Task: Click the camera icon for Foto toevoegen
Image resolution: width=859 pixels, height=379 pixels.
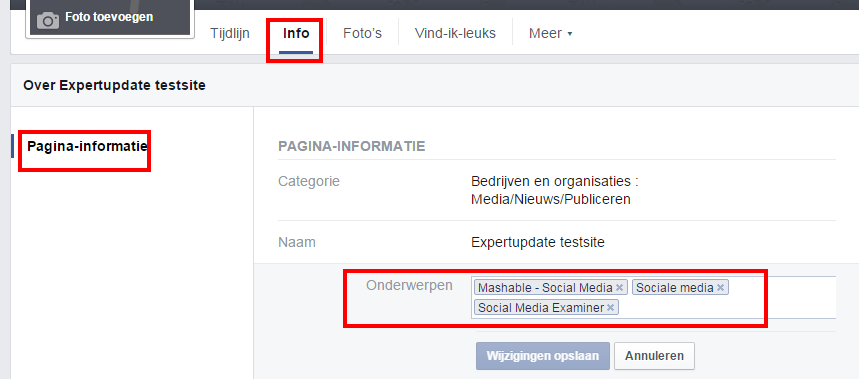Action: [48, 21]
